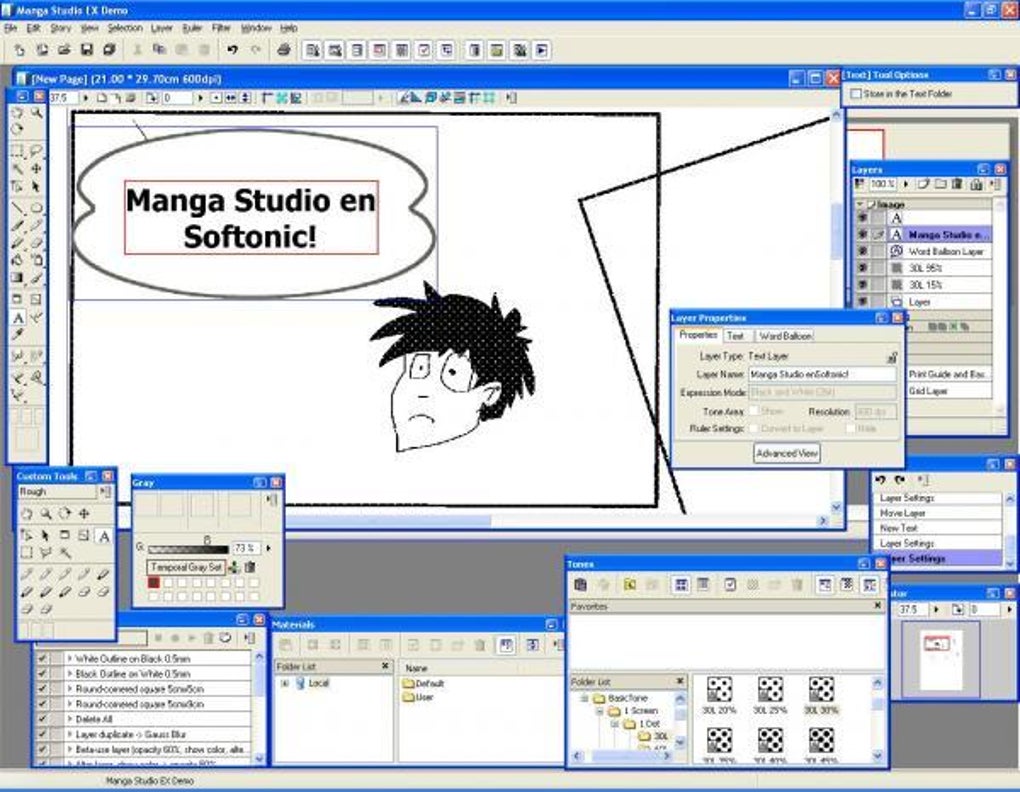Screen dimensions: 1020x792
Task: Switch to the Word Balloon tab
Action: pyautogui.click(x=785, y=336)
